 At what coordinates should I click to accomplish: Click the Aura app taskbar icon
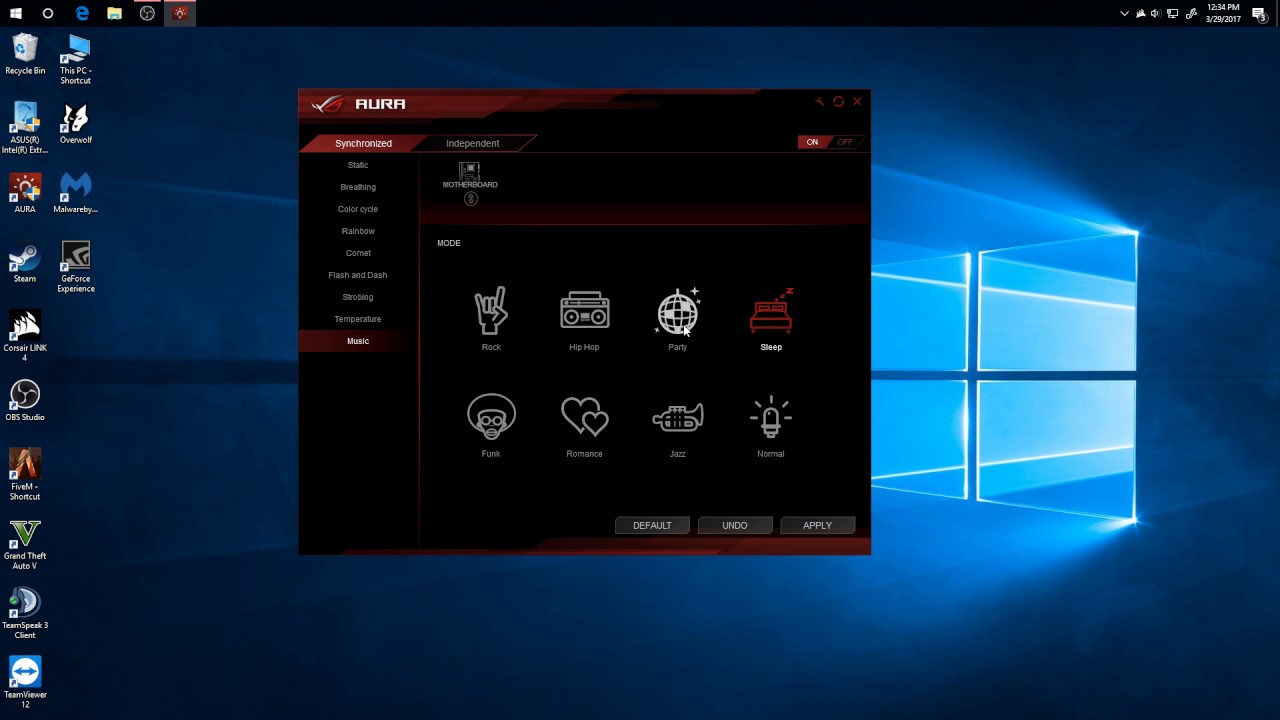click(x=180, y=13)
